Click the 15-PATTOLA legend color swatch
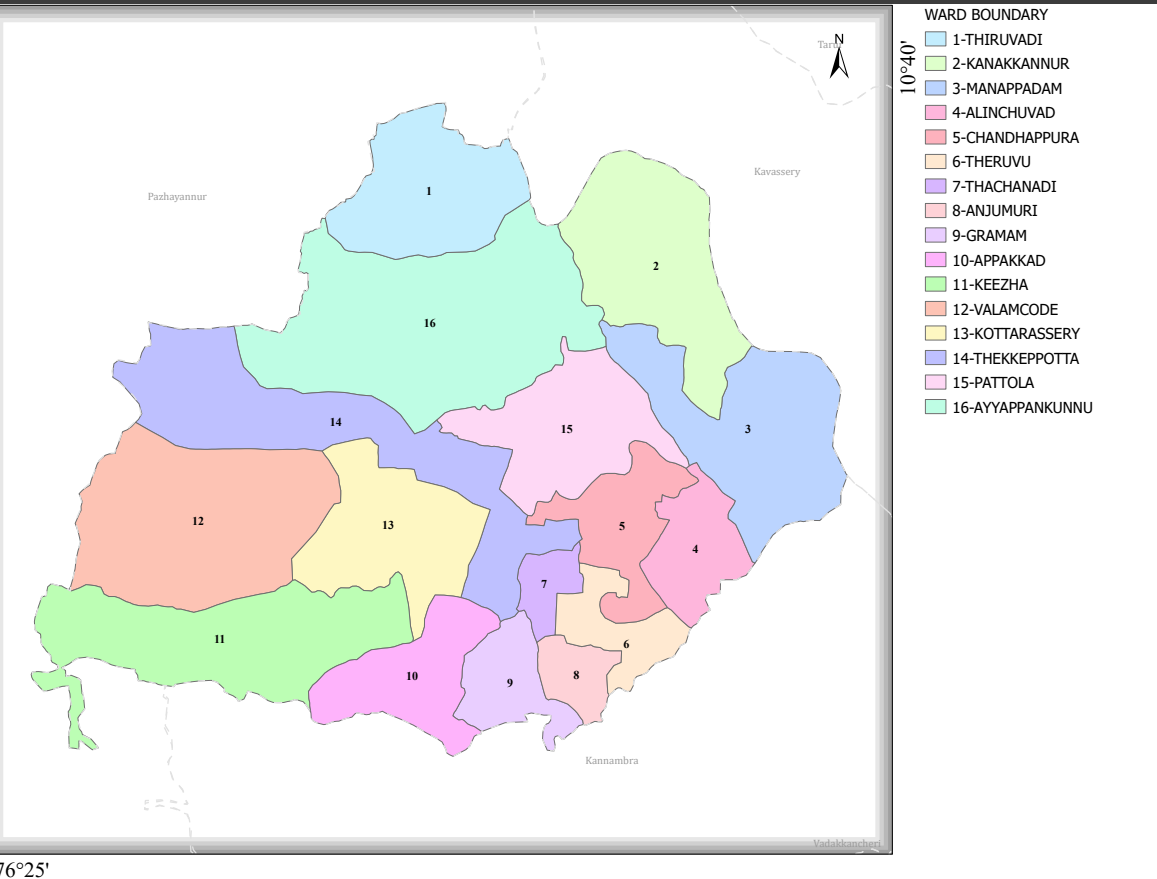This screenshot has height=879, width=1157. tap(936, 382)
